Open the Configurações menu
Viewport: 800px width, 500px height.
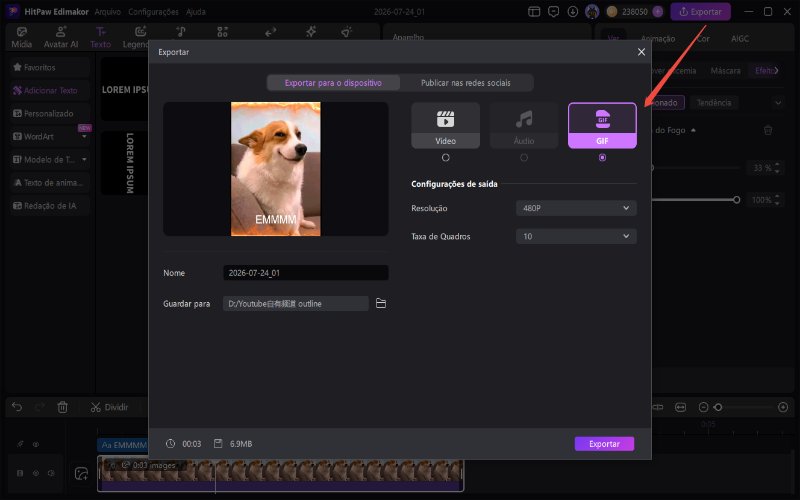click(153, 11)
